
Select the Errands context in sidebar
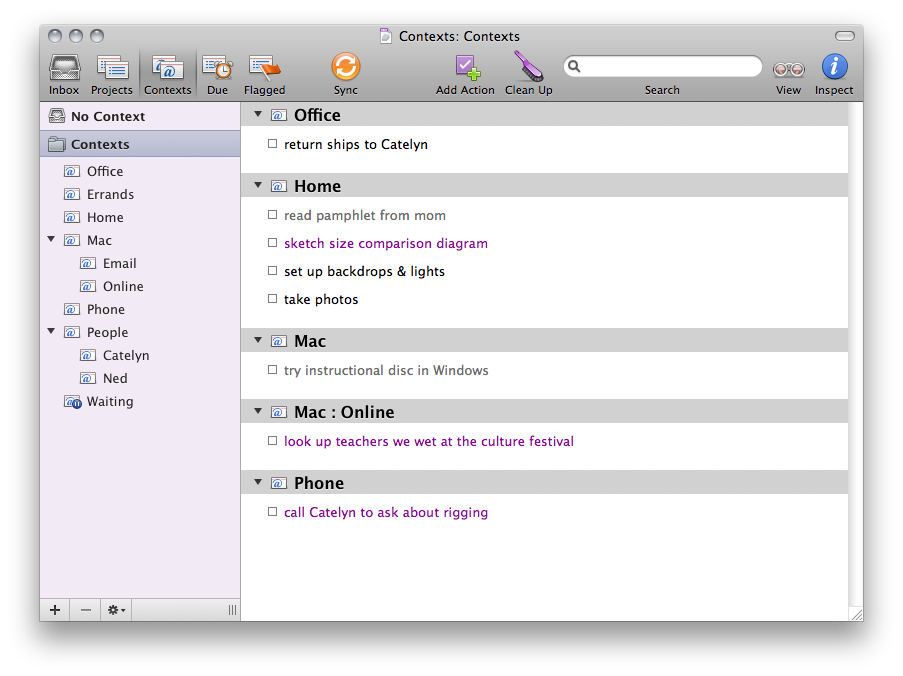(x=110, y=194)
